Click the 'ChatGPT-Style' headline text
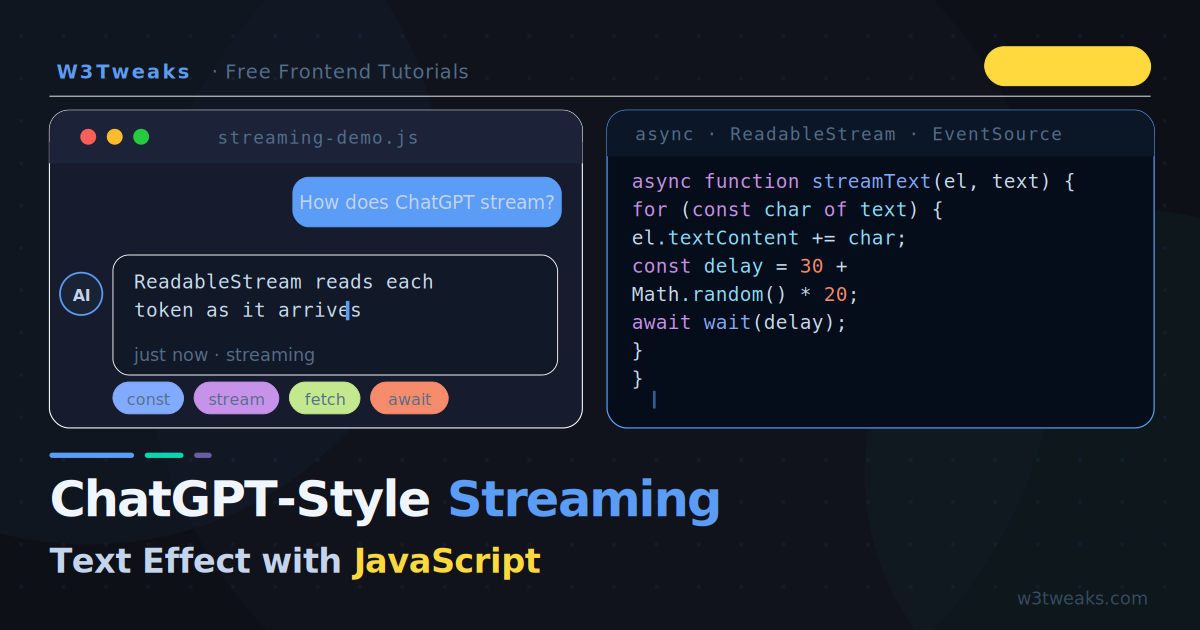 click(240, 499)
